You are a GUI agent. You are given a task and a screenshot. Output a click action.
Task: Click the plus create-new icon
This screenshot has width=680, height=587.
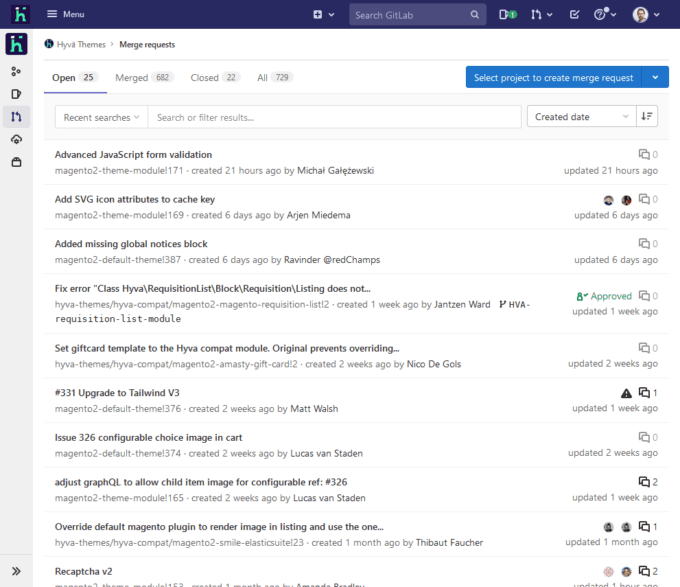pyautogui.click(x=317, y=15)
